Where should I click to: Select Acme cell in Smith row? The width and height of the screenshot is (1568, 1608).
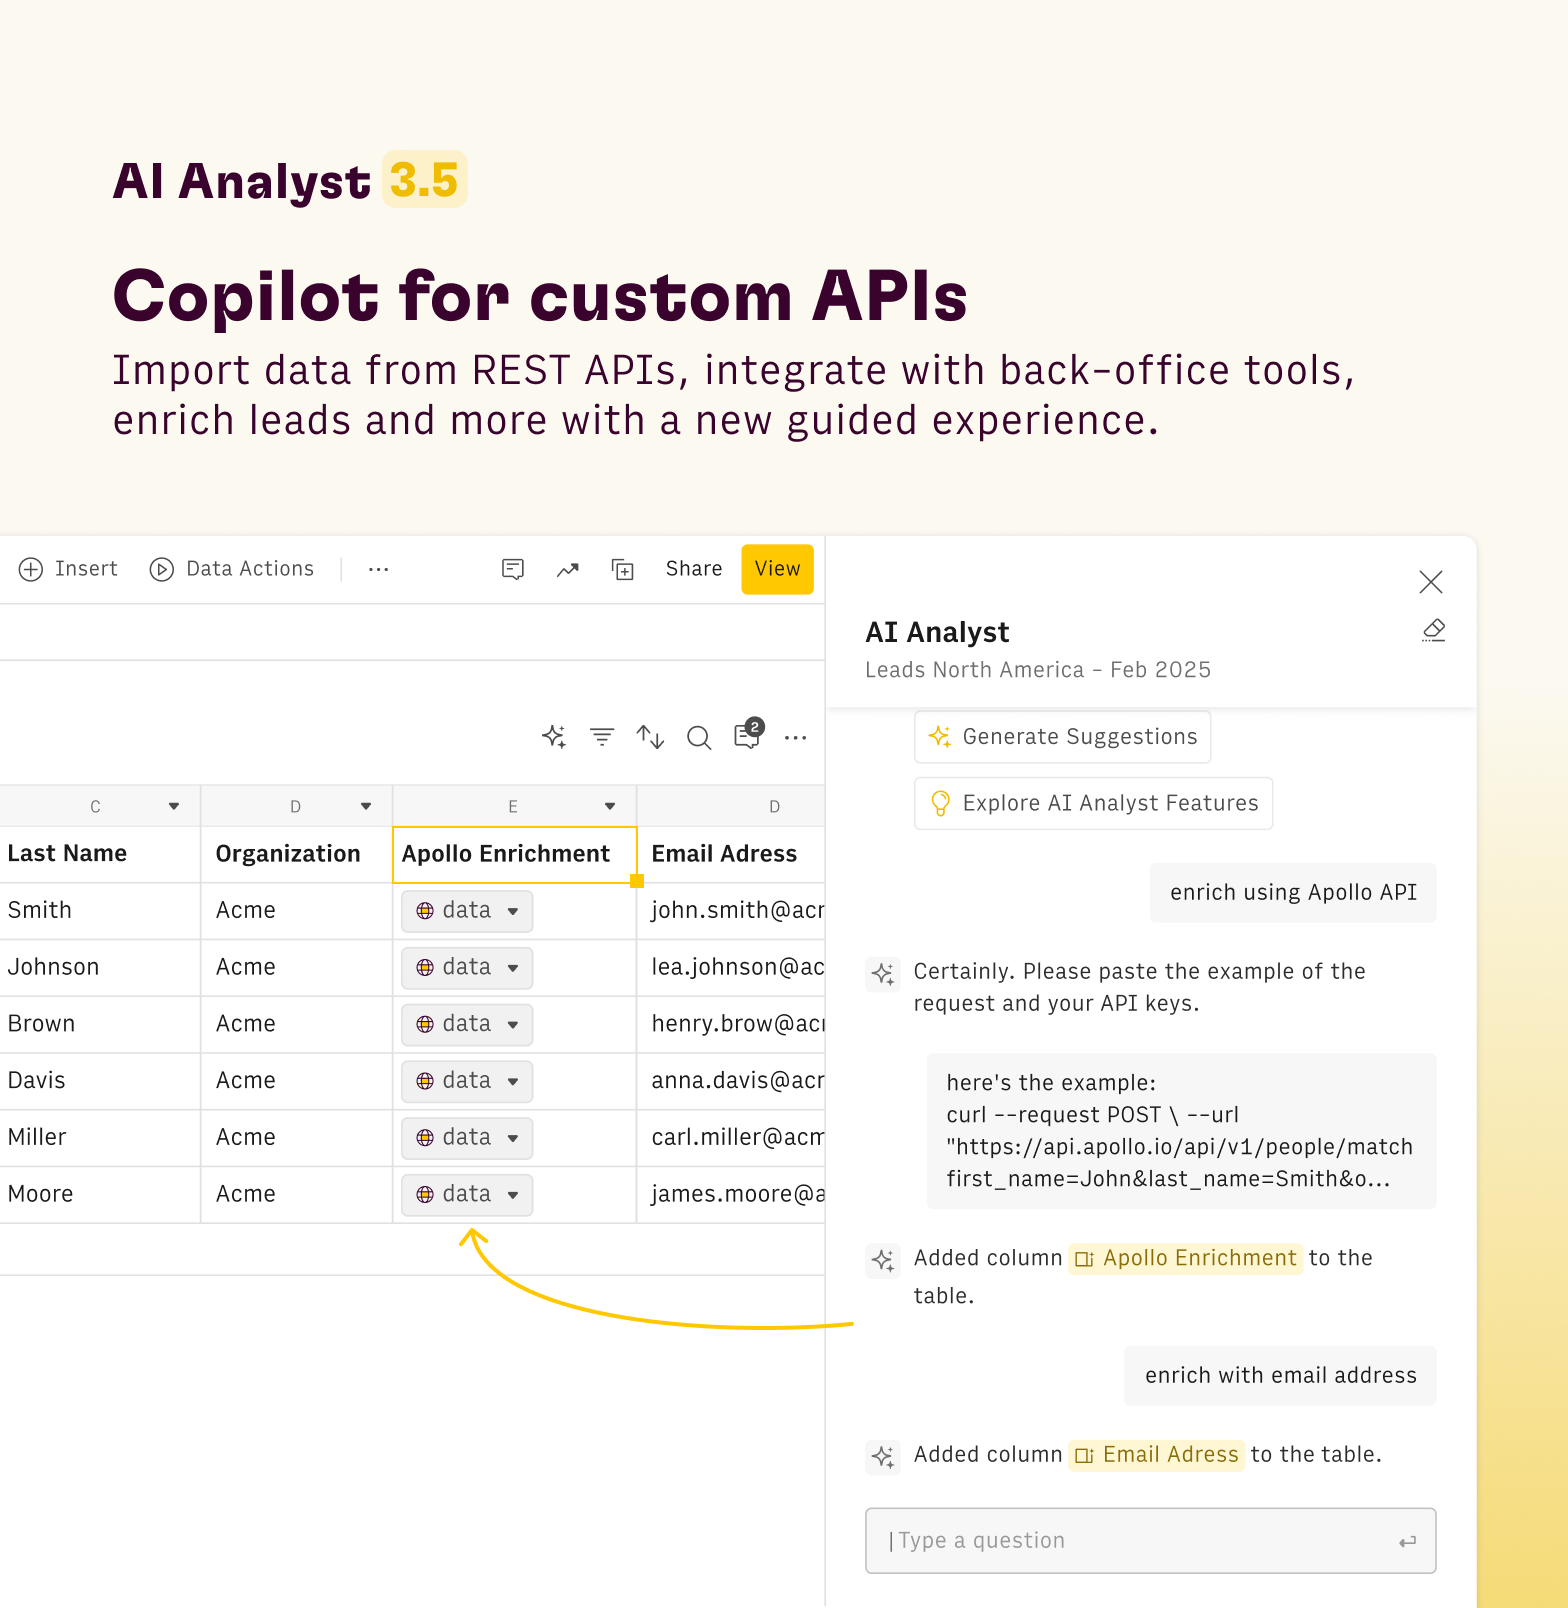pyautogui.click(x=297, y=911)
